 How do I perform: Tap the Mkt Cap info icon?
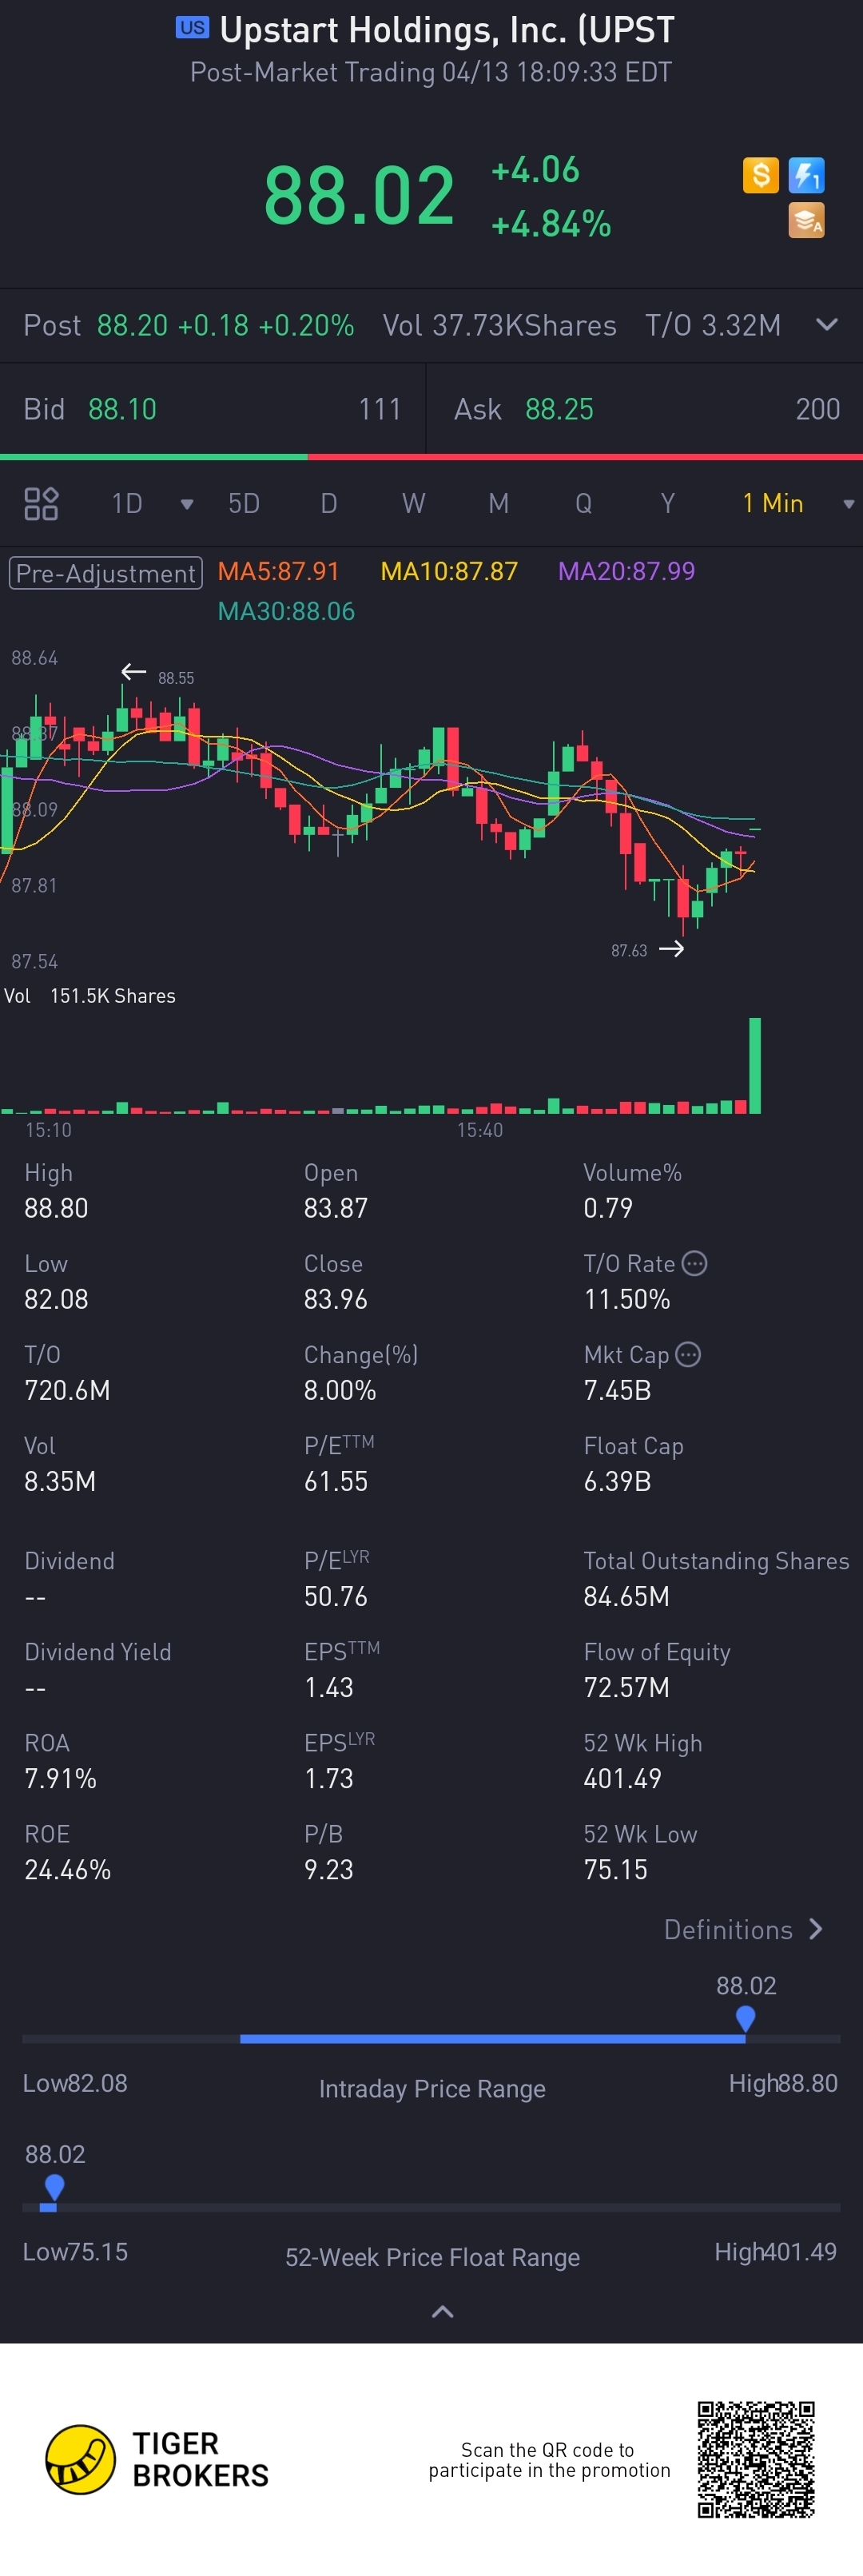click(x=688, y=1354)
